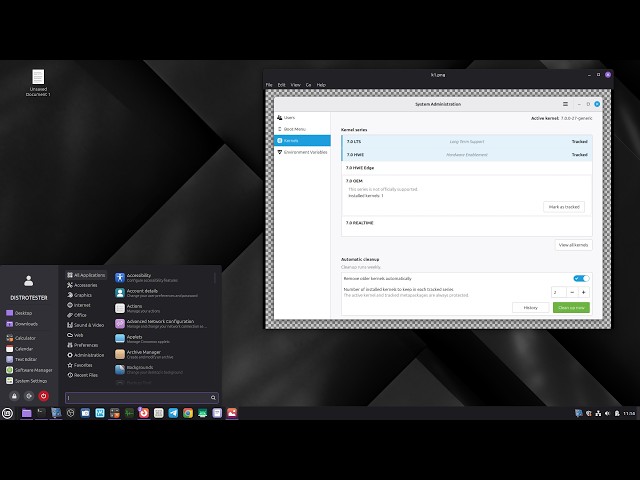Toggle Remove older kernels automatically switch
This screenshot has width=640, height=480.
581,278
